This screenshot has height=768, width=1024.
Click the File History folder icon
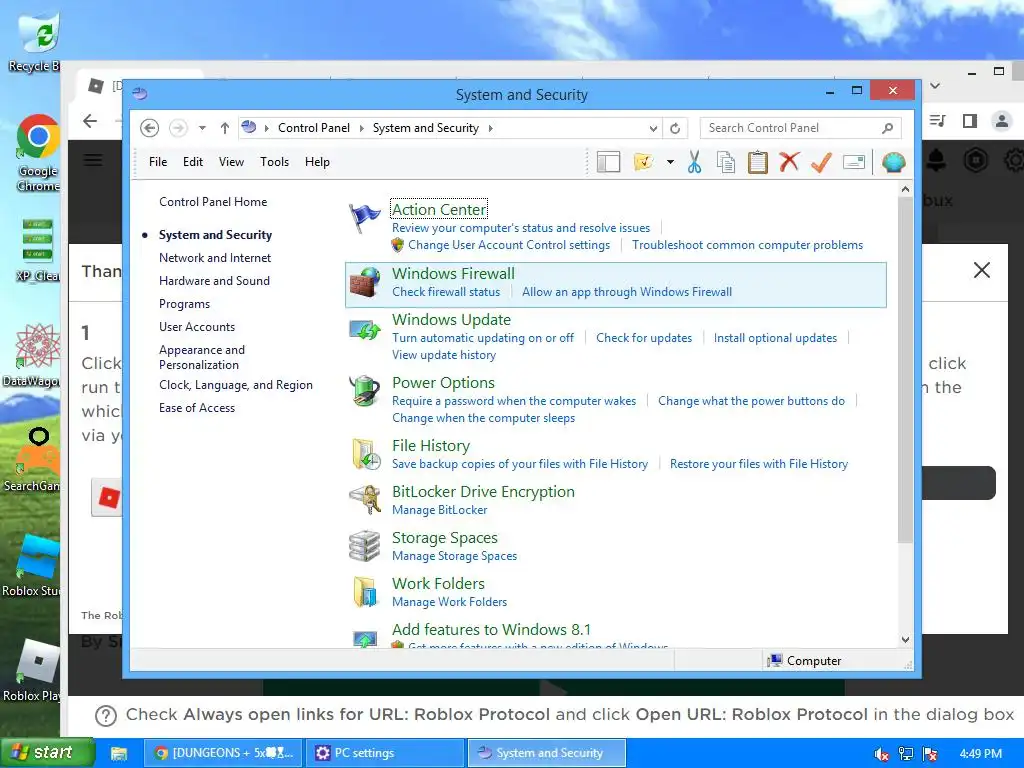366,455
